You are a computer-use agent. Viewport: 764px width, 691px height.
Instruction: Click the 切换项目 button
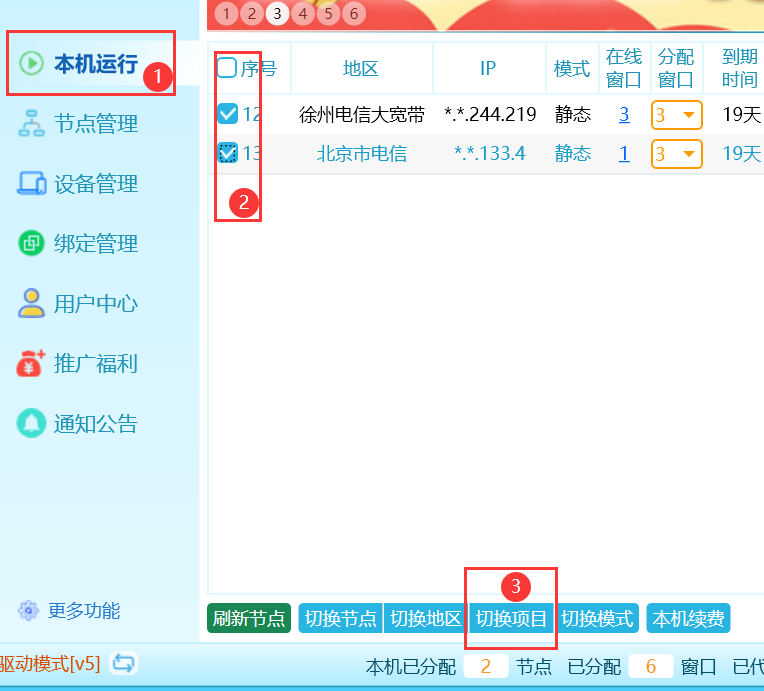(x=511, y=619)
